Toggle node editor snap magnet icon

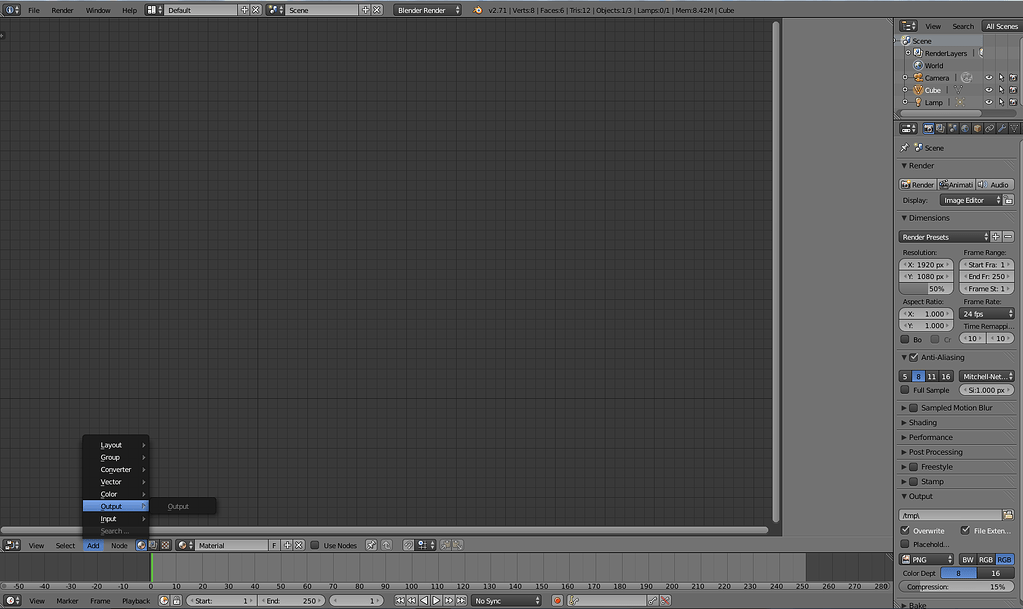tap(408, 545)
